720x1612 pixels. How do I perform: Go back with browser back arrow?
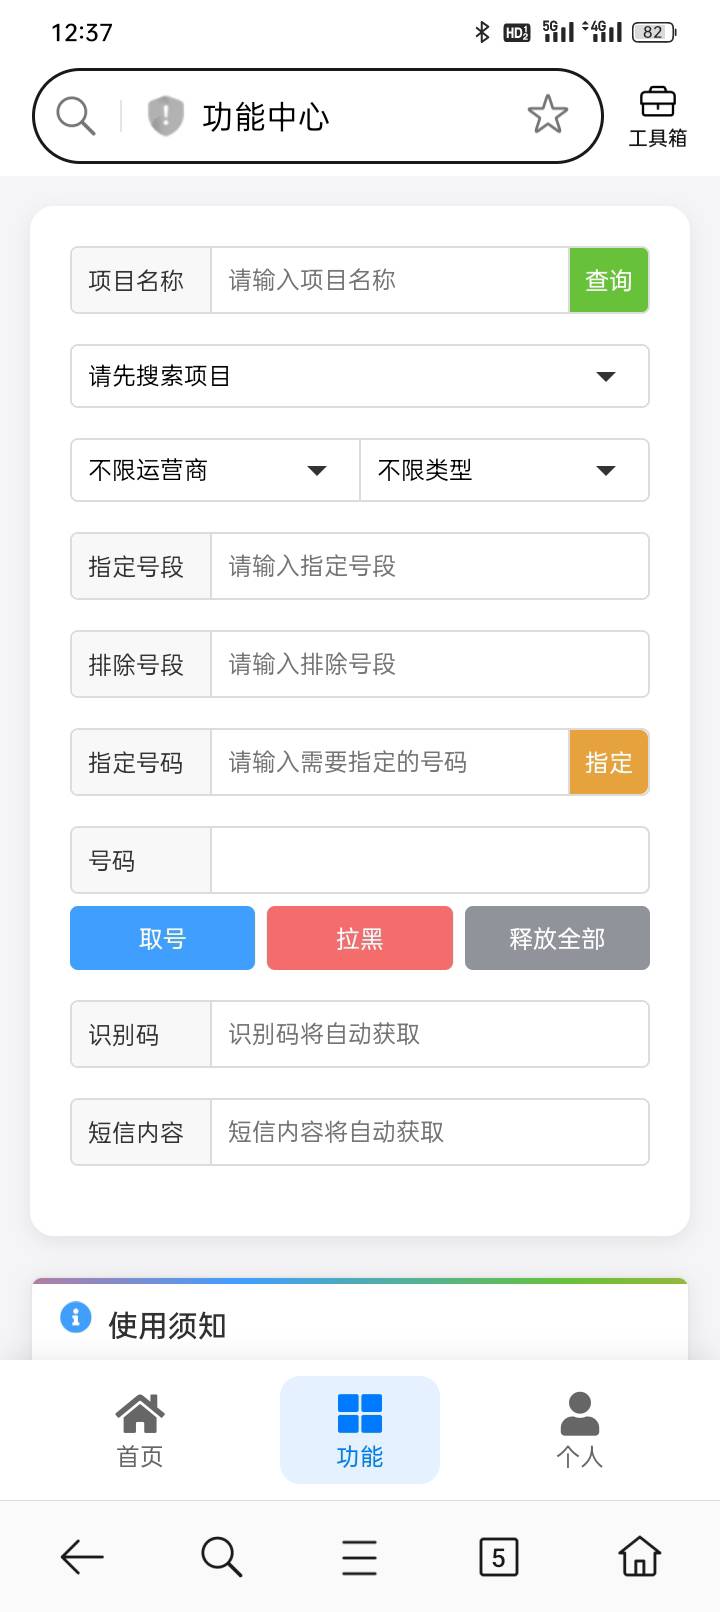pyautogui.click(x=82, y=1556)
